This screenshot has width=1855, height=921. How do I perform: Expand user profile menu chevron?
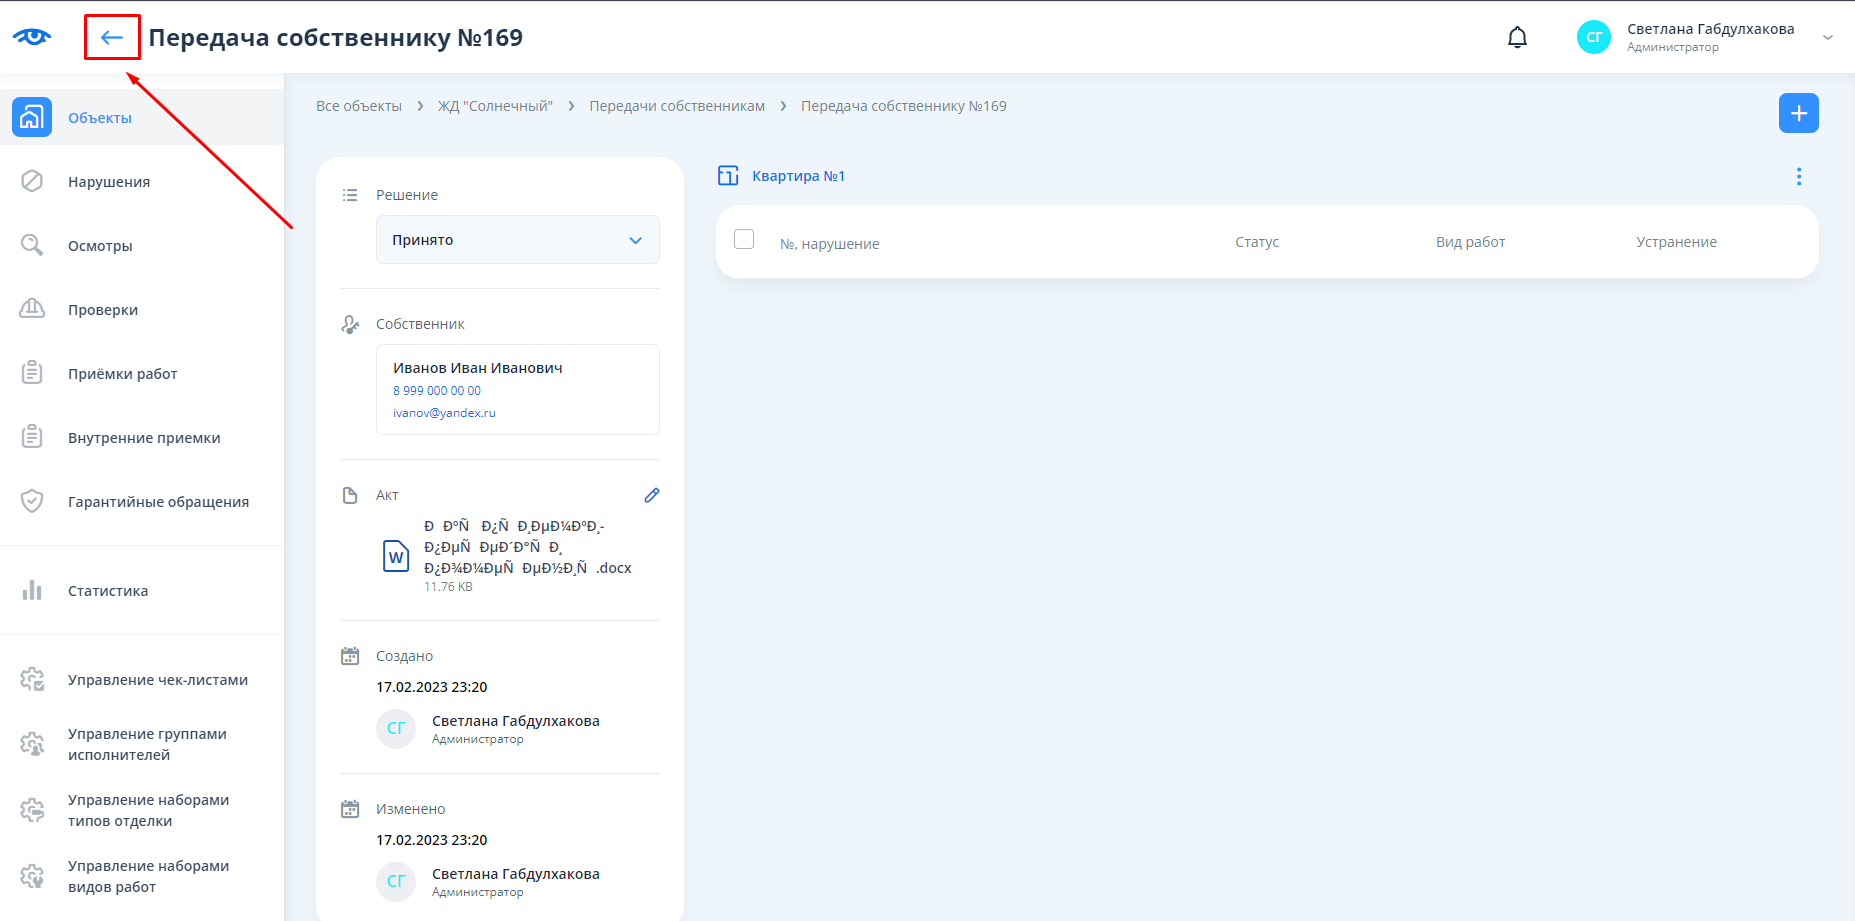tap(1827, 38)
